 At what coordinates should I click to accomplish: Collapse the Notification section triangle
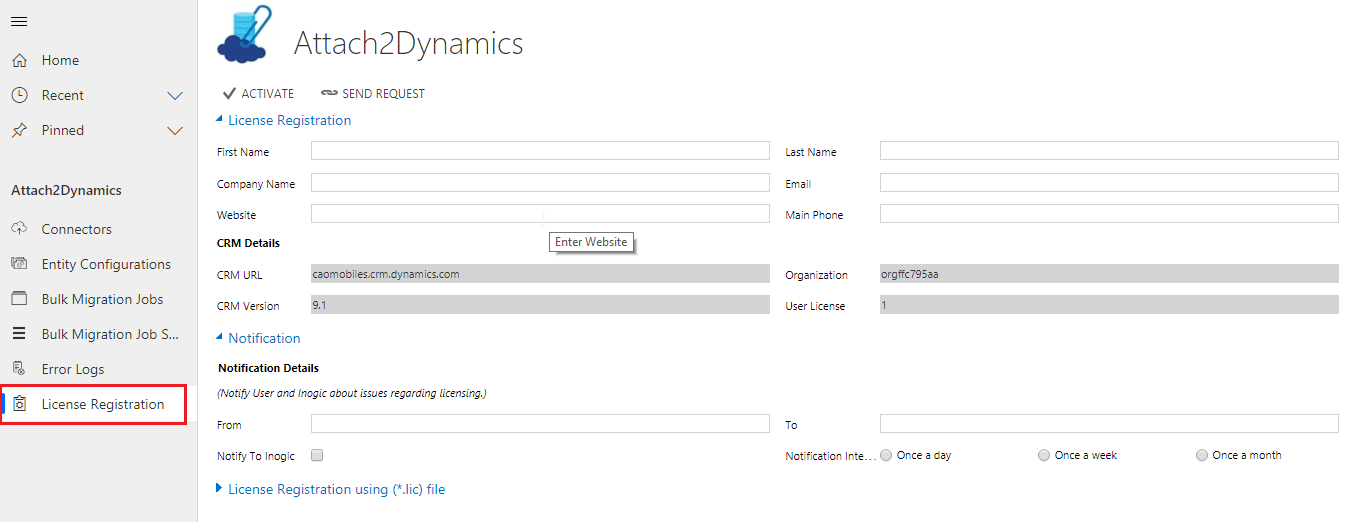coord(220,338)
